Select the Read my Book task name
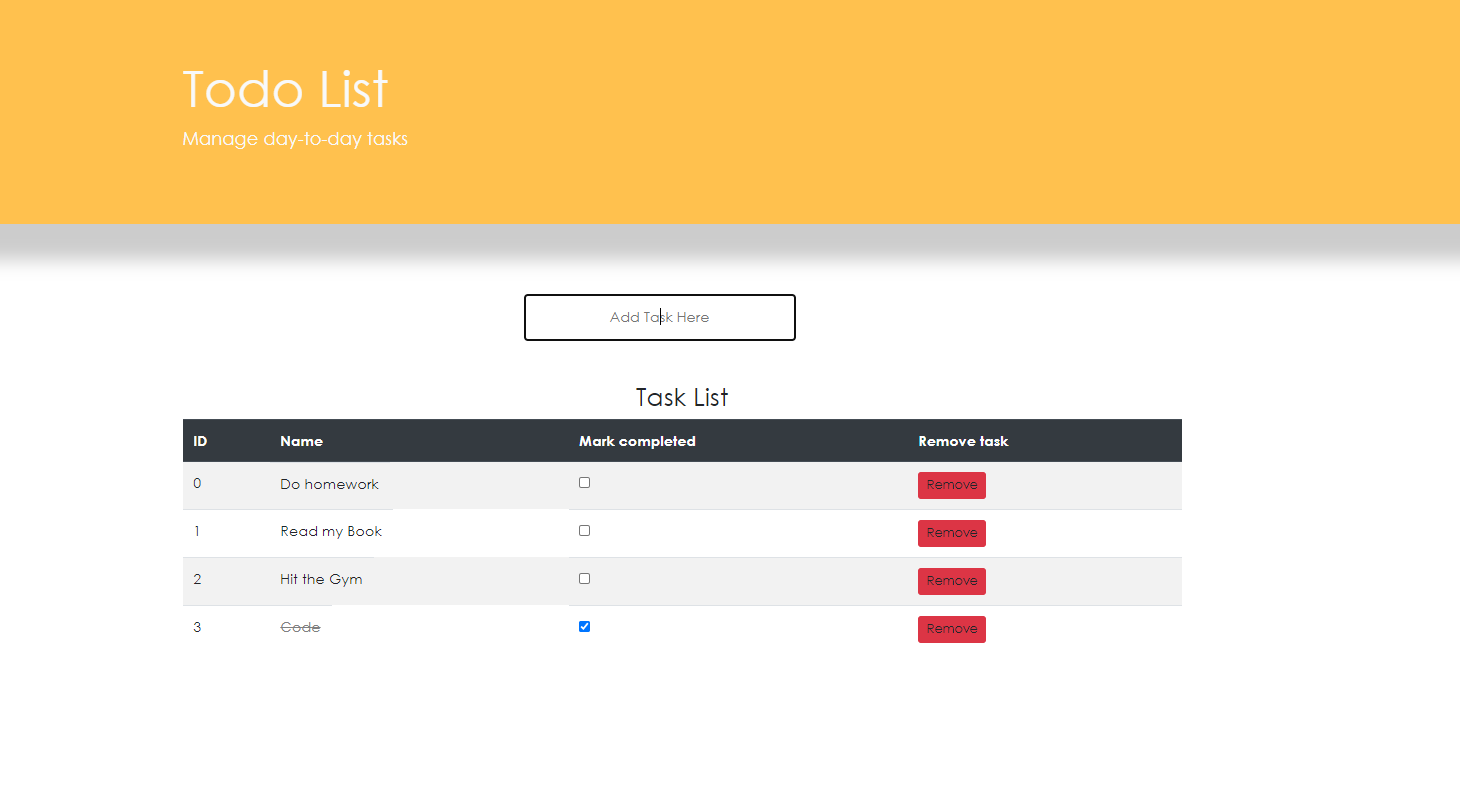 click(331, 531)
